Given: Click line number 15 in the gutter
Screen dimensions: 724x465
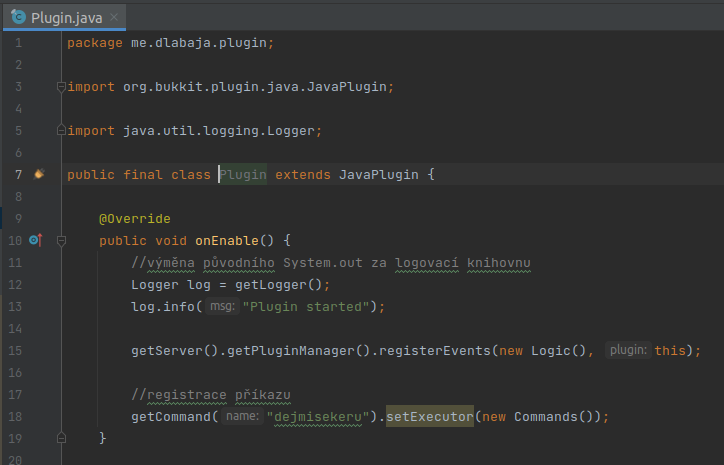Looking at the screenshot, I should point(15,350).
